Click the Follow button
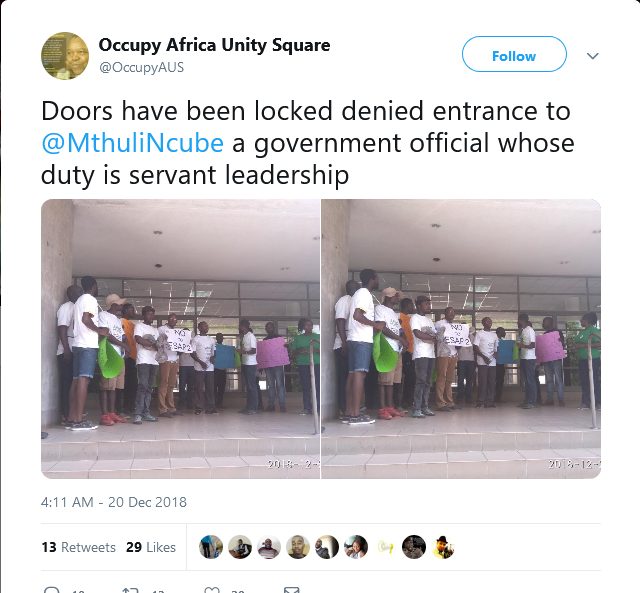Viewport: 640px width, 593px height. (514, 54)
